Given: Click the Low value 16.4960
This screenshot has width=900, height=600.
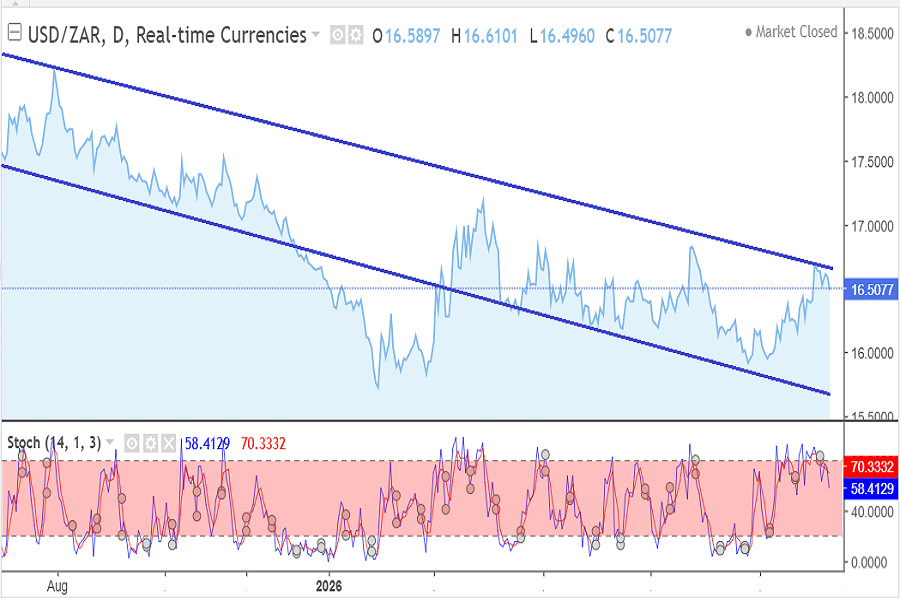Looking at the screenshot, I should (567, 36).
